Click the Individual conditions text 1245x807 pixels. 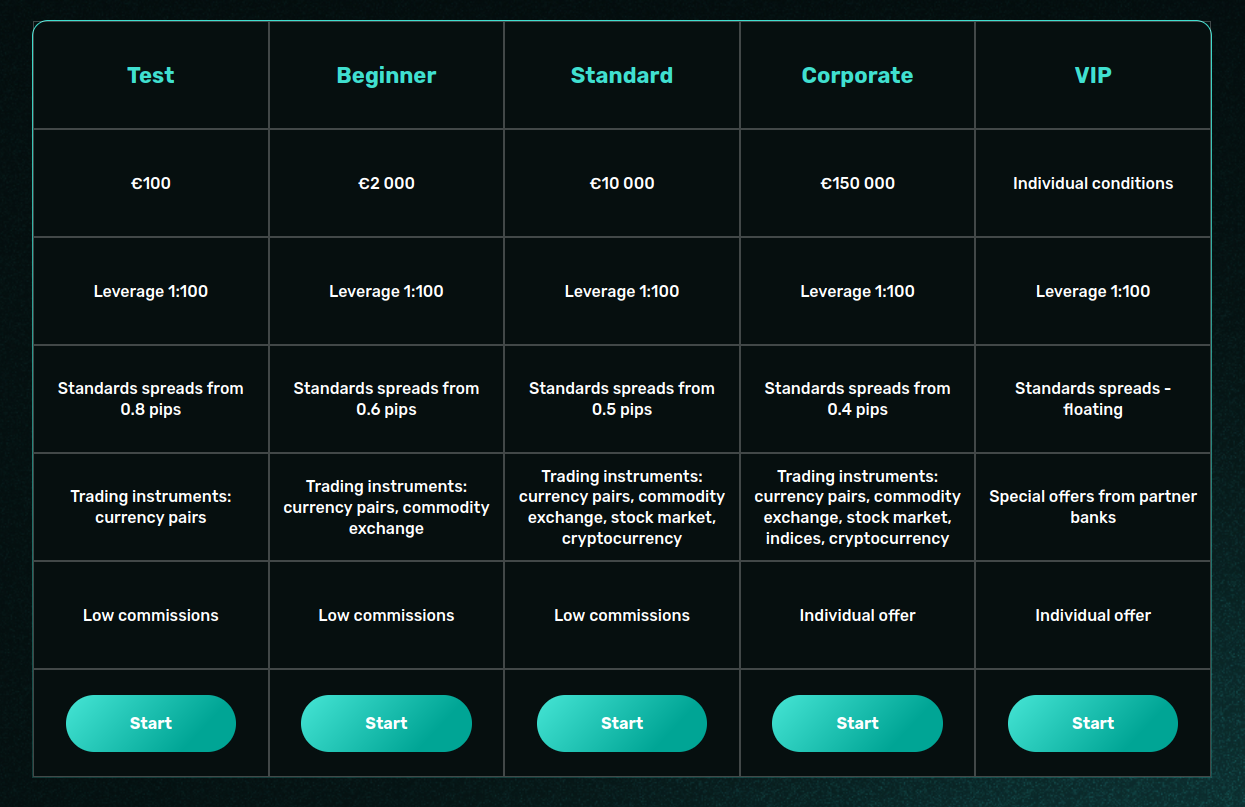click(x=1093, y=183)
